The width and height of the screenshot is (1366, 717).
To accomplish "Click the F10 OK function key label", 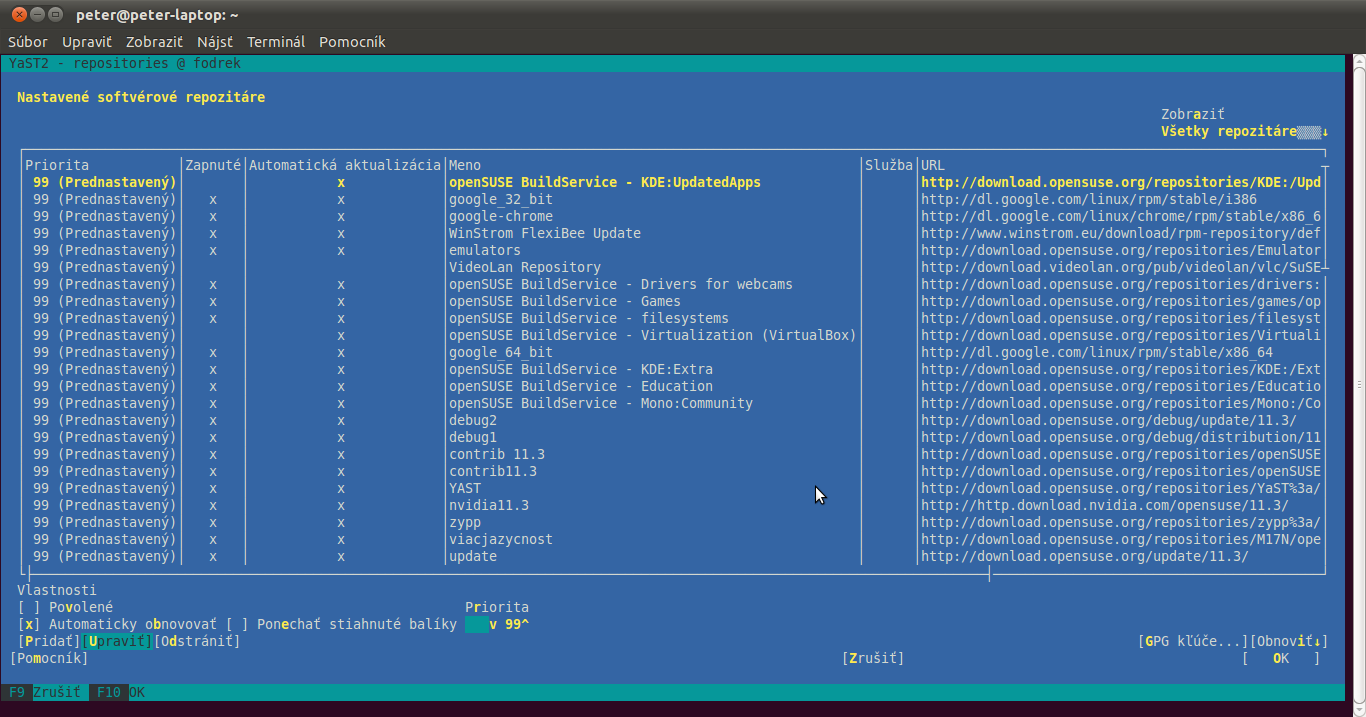I will tap(121, 692).
